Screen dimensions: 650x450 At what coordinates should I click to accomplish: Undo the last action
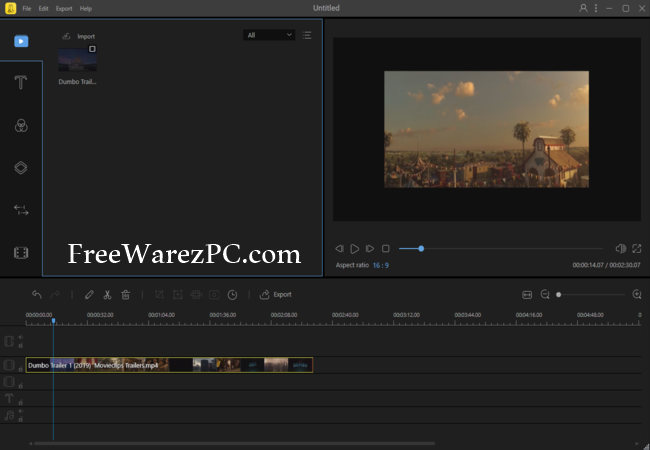tap(37, 295)
